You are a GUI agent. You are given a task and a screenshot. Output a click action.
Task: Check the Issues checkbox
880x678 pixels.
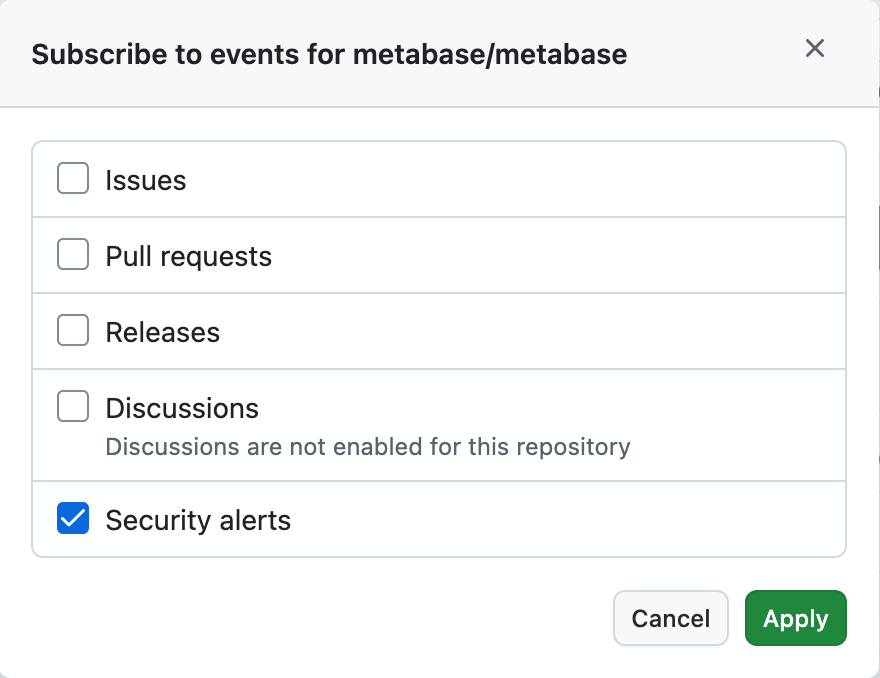pos(73,178)
